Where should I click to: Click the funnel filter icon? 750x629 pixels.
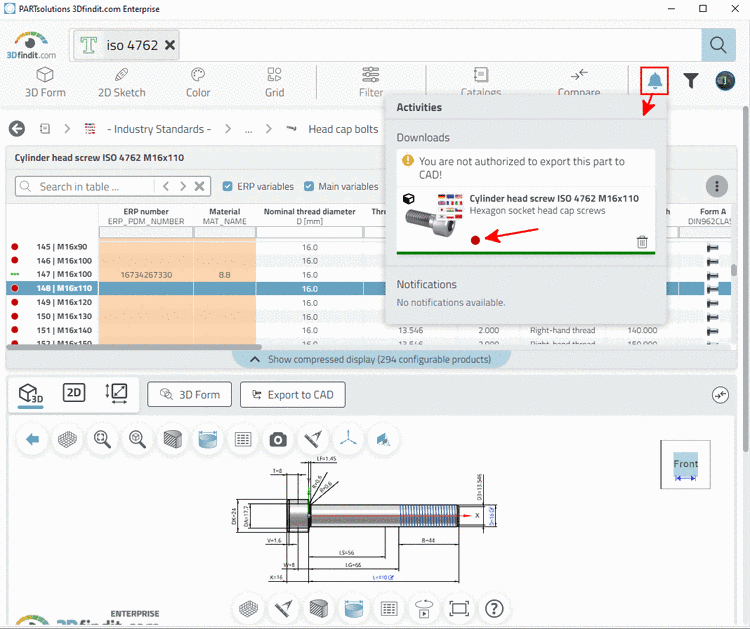(x=691, y=81)
